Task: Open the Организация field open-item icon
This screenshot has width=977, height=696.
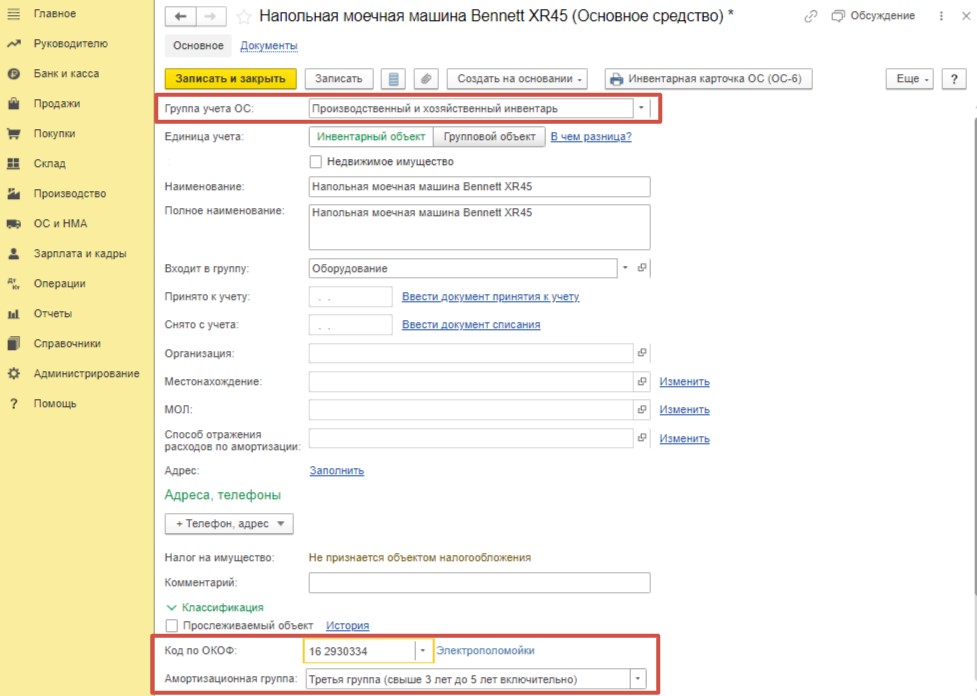Action: [x=642, y=353]
